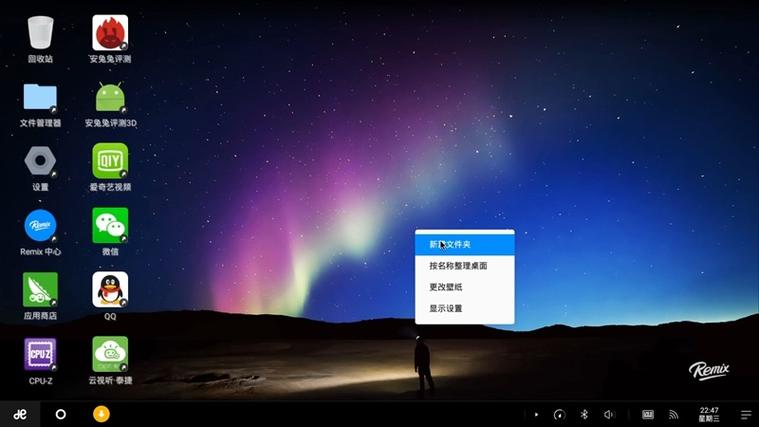This screenshot has height=427, width=759.
Task: Open the 回收站 recycle bin icon
Action: pyautogui.click(x=40, y=33)
